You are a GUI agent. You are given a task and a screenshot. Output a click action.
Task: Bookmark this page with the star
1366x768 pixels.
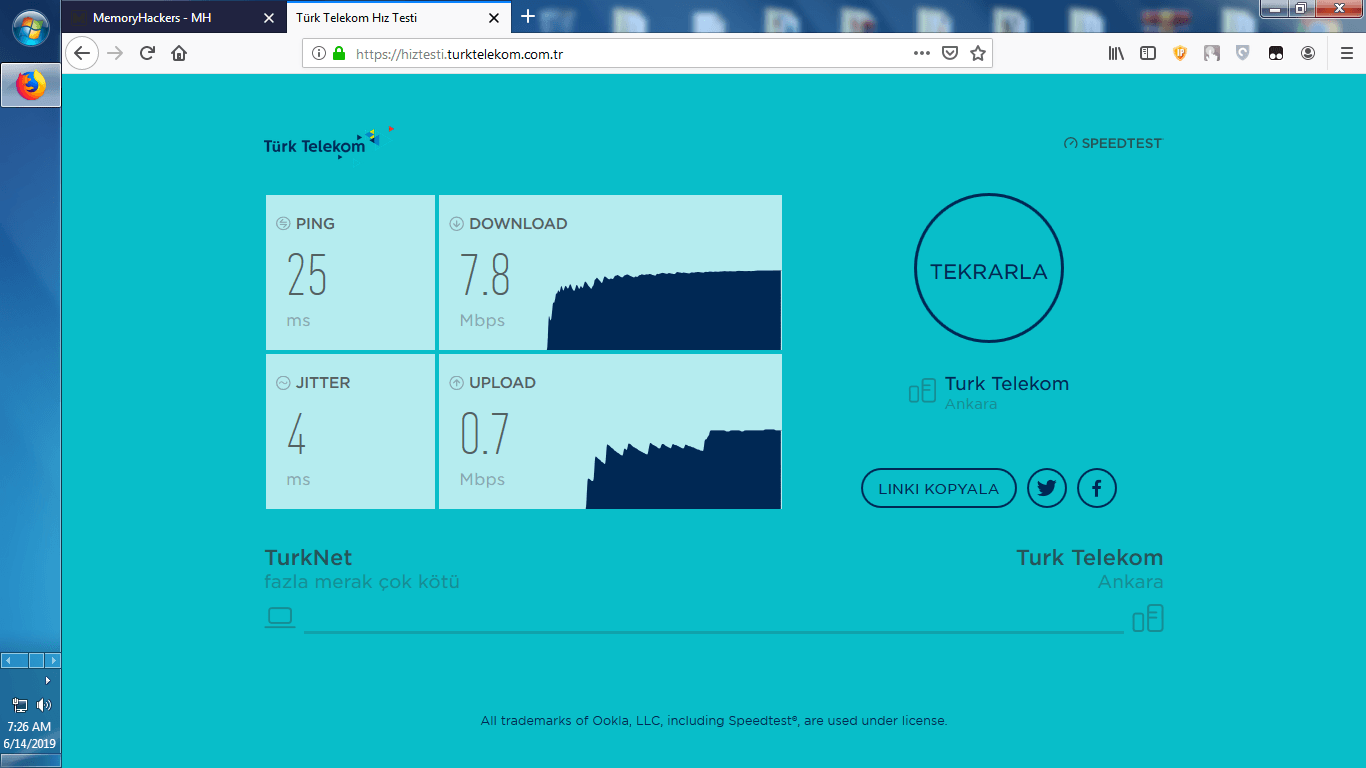(x=978, y=54)
